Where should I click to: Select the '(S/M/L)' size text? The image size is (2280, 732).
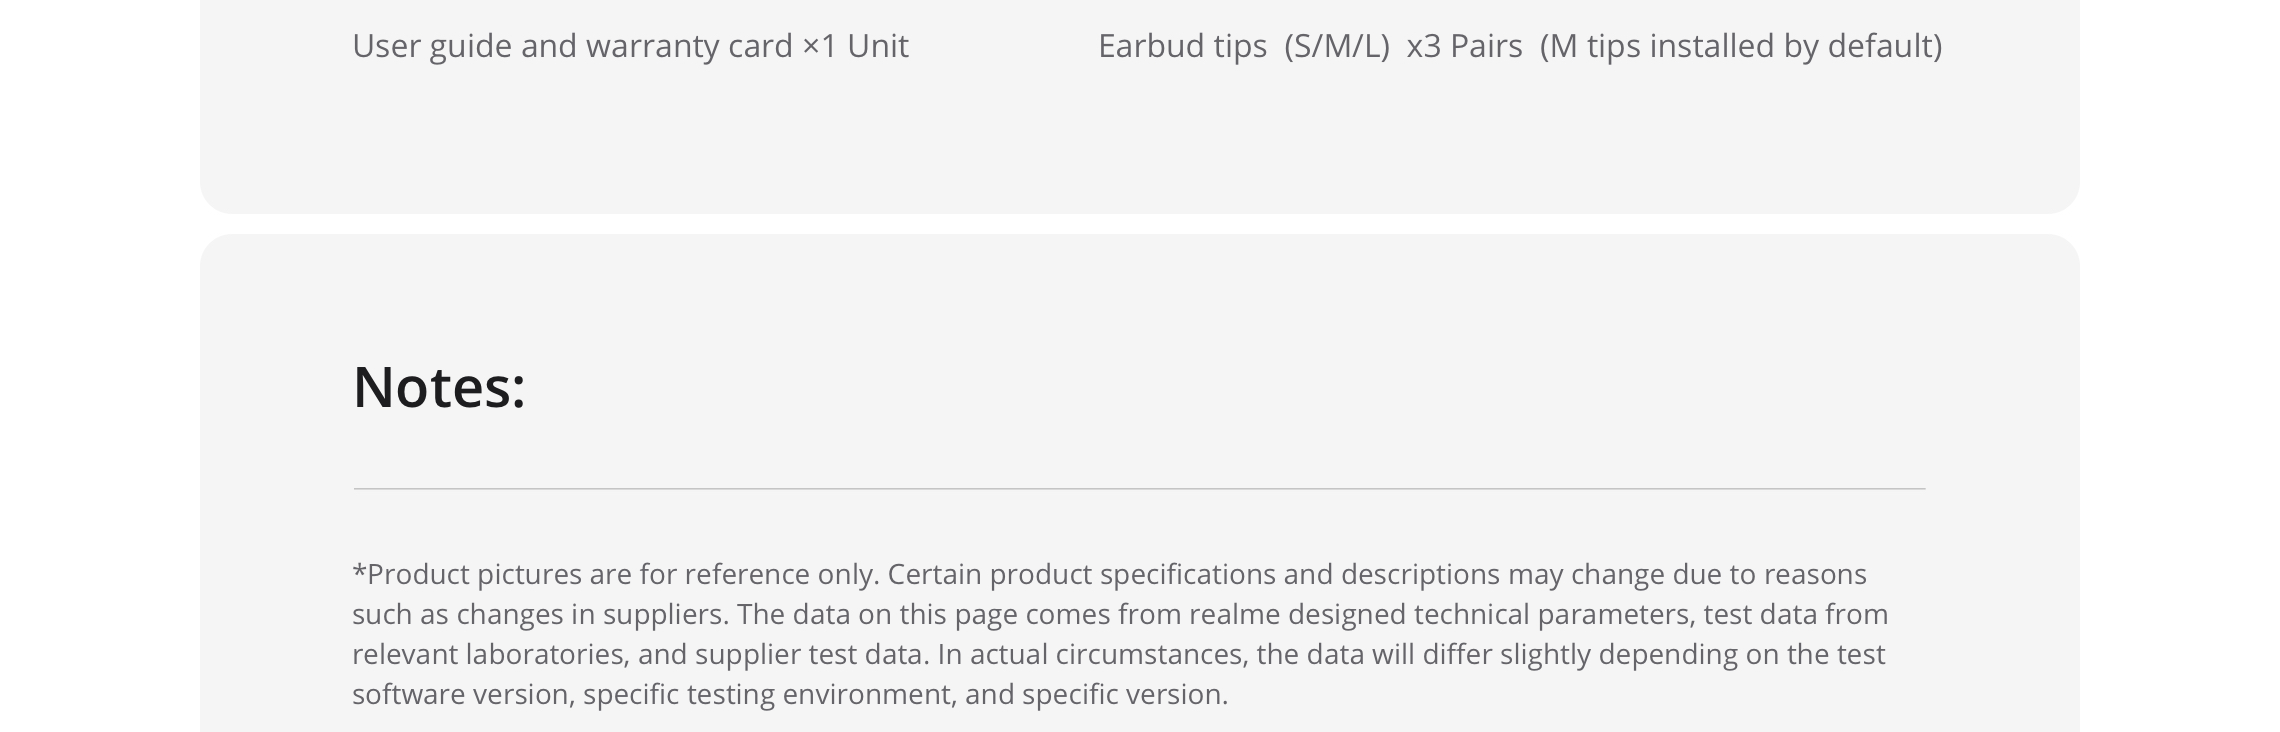pyautogui.click(x=1337, y=46)
